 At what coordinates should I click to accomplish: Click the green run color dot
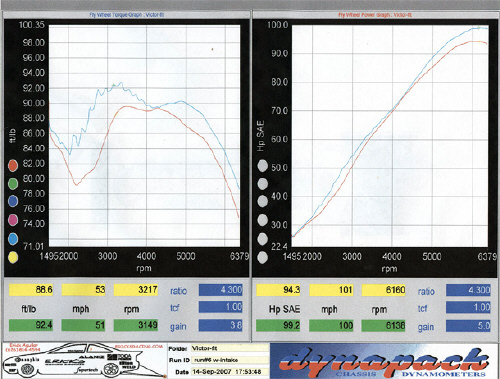tap(13, 183)
